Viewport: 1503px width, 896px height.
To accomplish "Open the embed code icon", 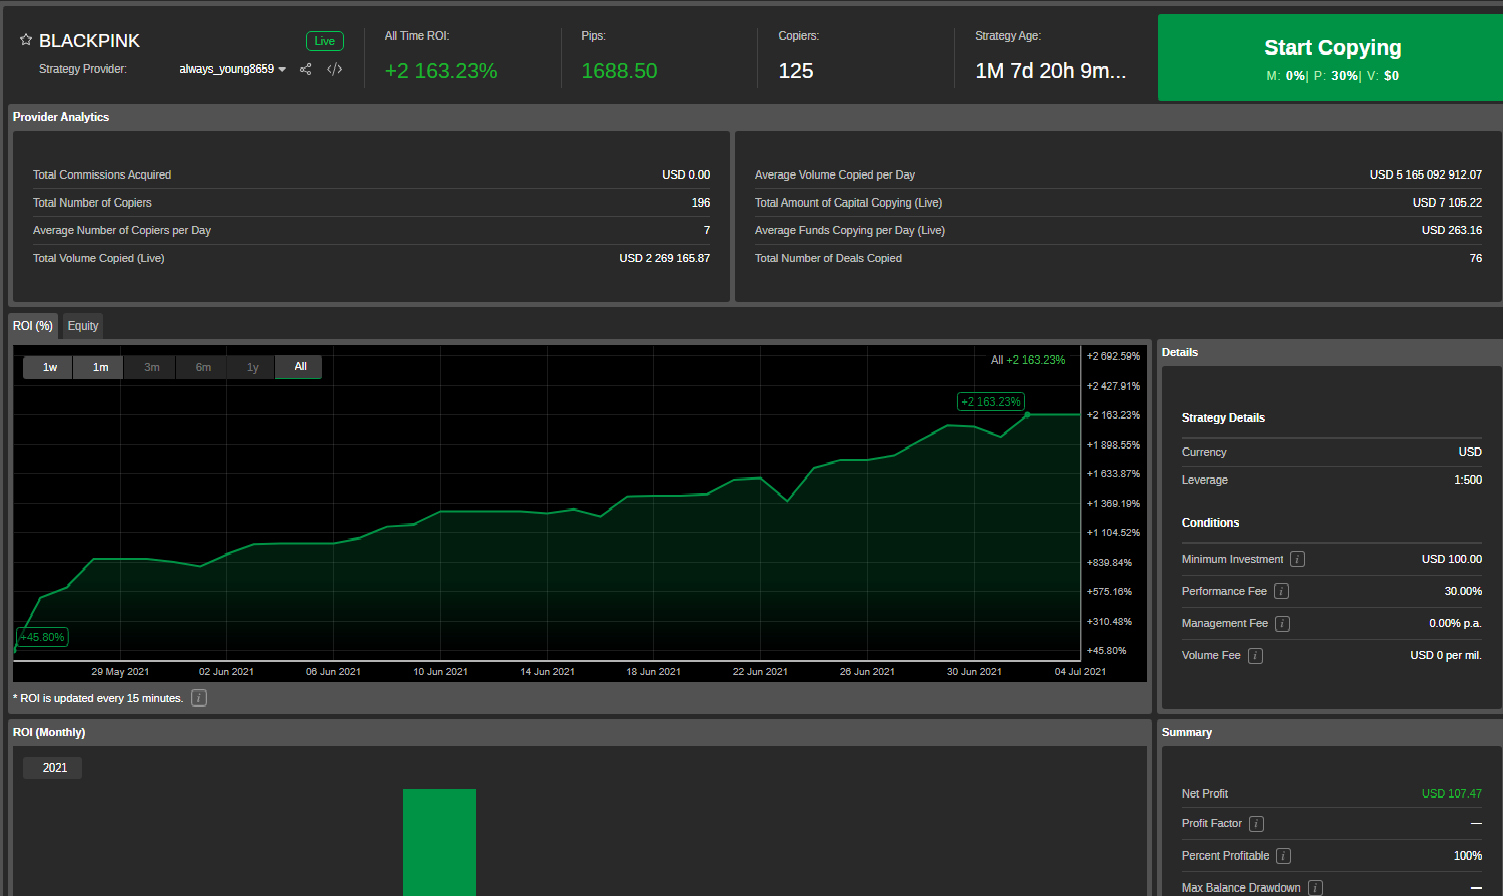I will 335,69.
